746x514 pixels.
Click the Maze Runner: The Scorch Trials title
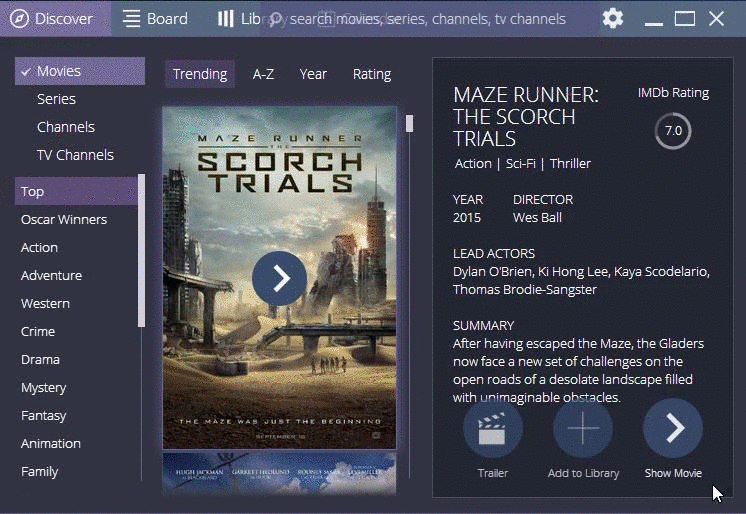click(526, 117)
